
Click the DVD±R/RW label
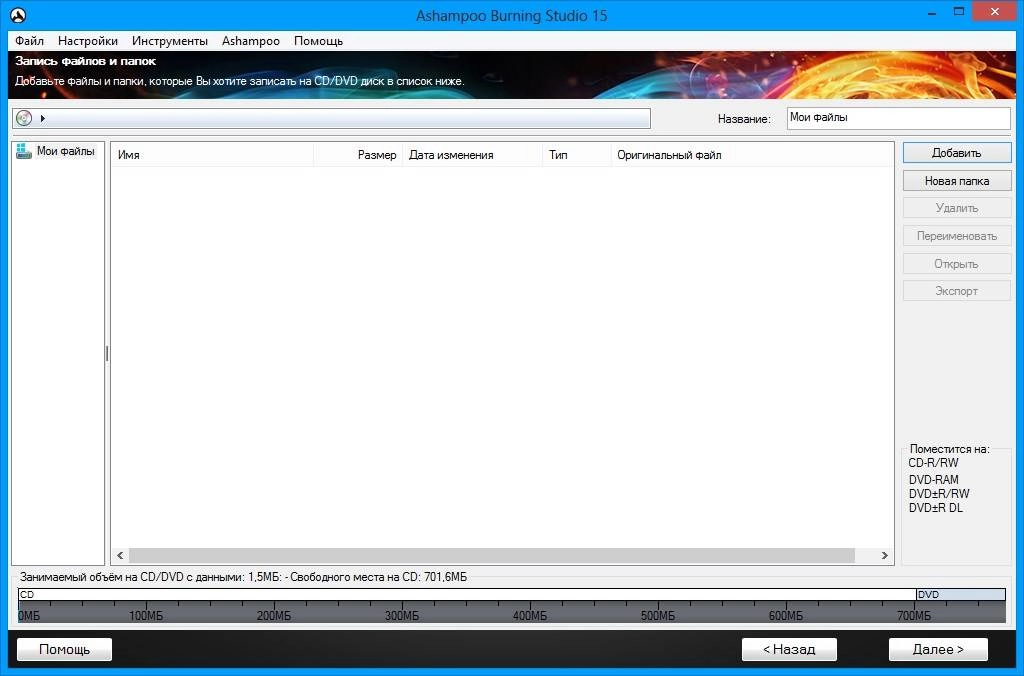[939, 494]
